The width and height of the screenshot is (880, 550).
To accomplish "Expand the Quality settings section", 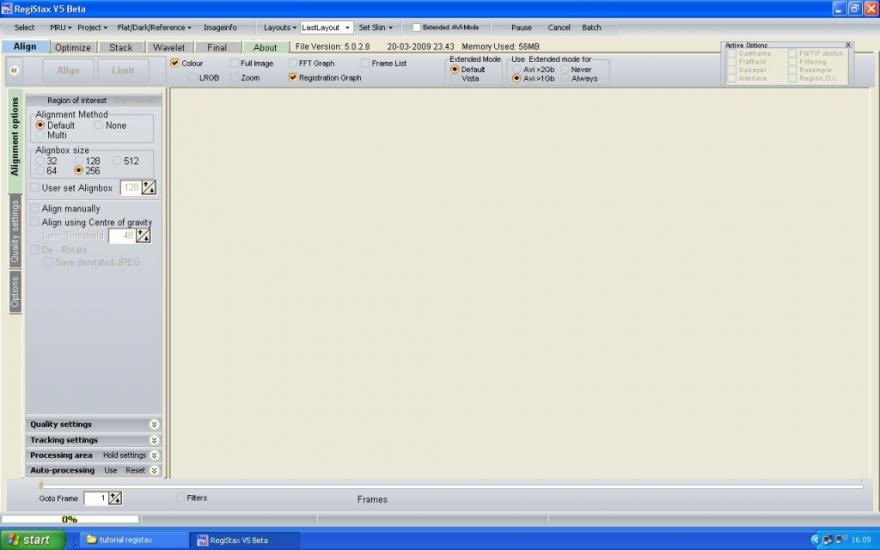I will [x=154, y=424].
